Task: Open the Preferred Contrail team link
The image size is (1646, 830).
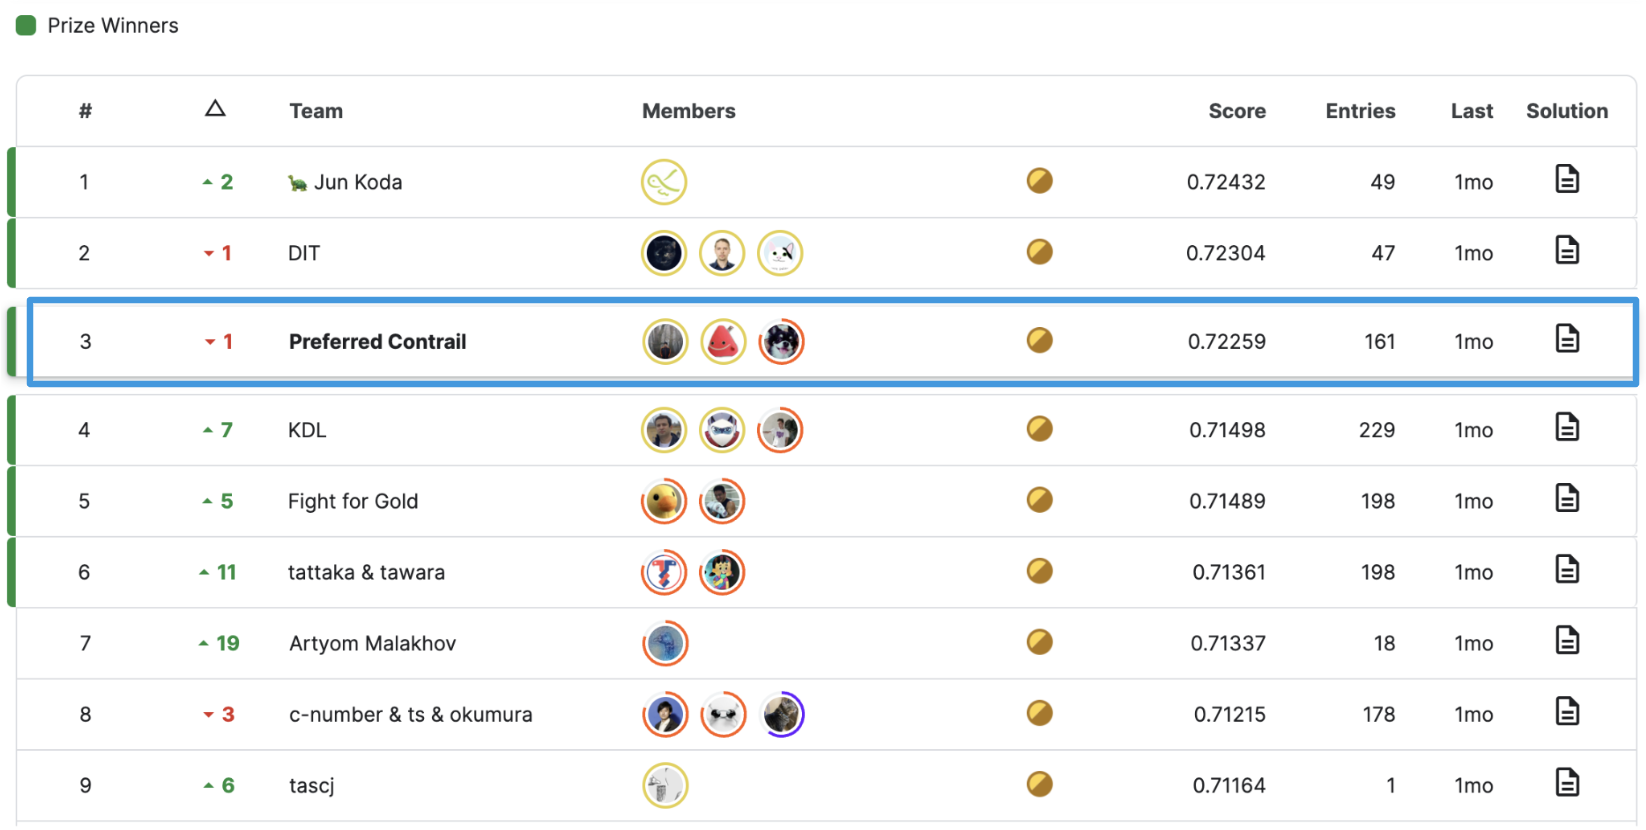Action: (378, 342)
